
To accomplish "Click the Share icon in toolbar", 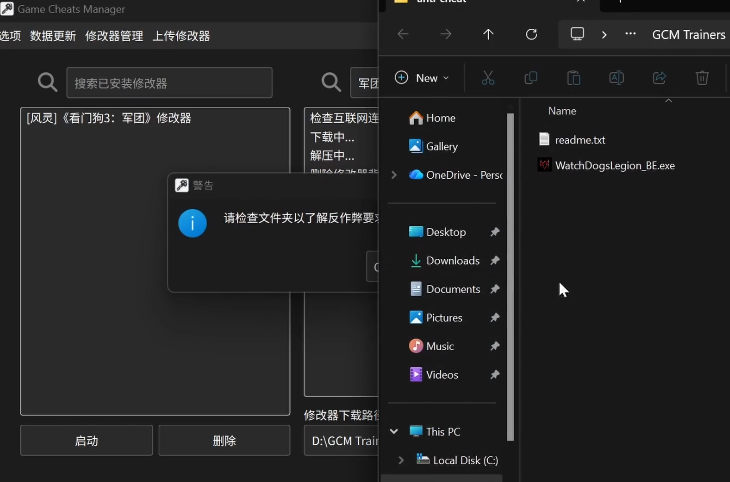I will point(659,78).
